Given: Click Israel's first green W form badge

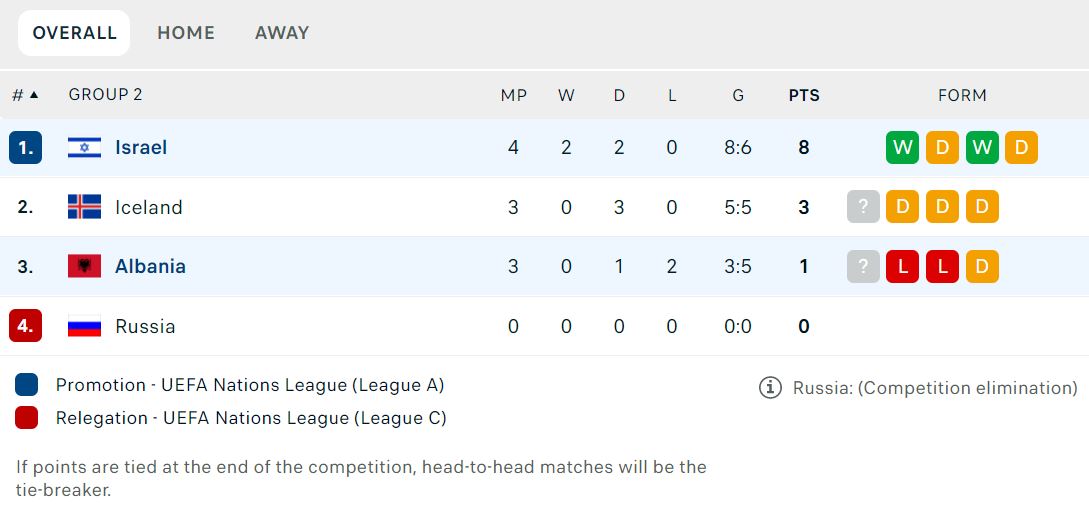Looking at the screenshot, I should (x=902, y=148).
